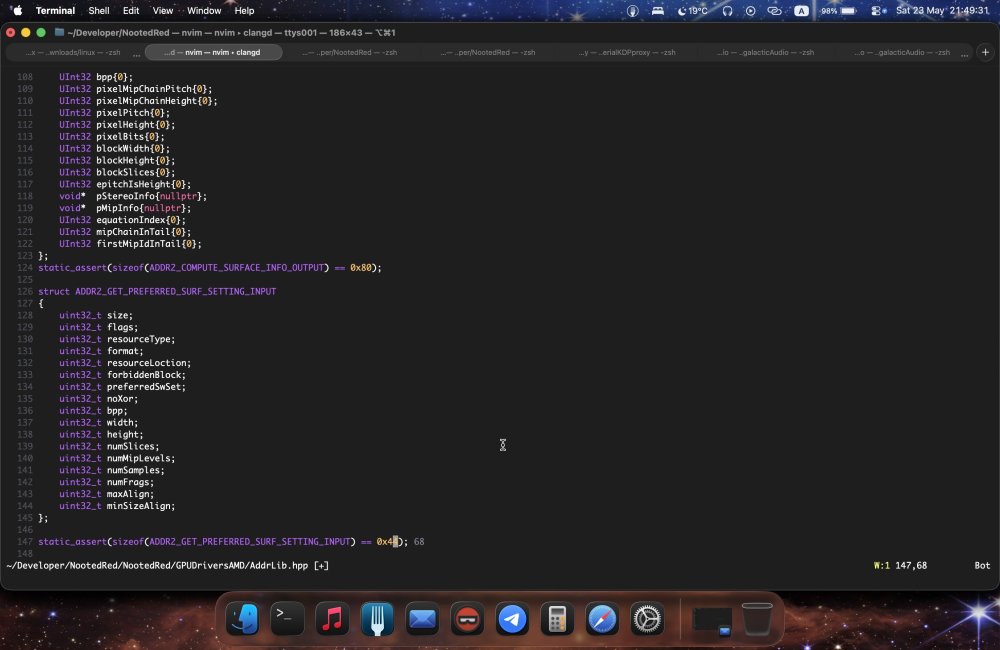Click 'uint32_t minSizeAlign;' line
The width and height of the screenshot is (1000, 650).
117,506
